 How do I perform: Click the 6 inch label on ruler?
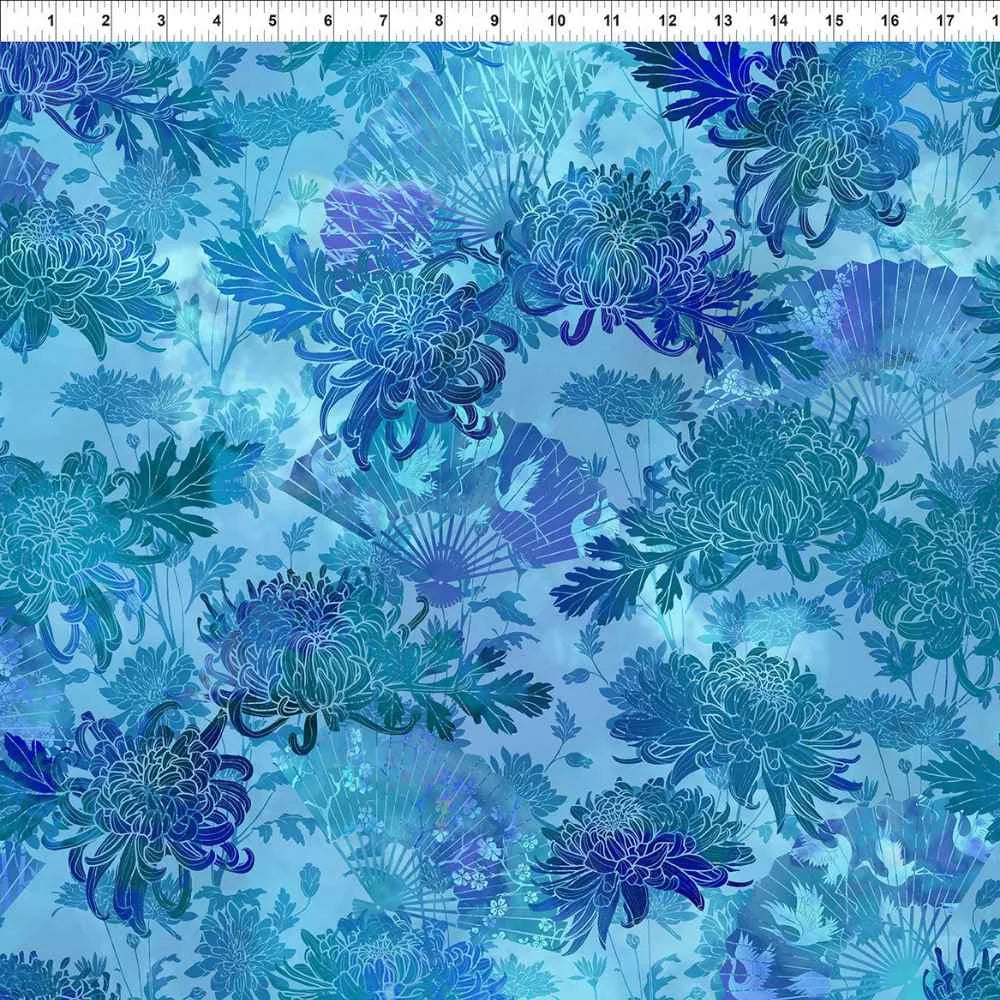[328, 20]
